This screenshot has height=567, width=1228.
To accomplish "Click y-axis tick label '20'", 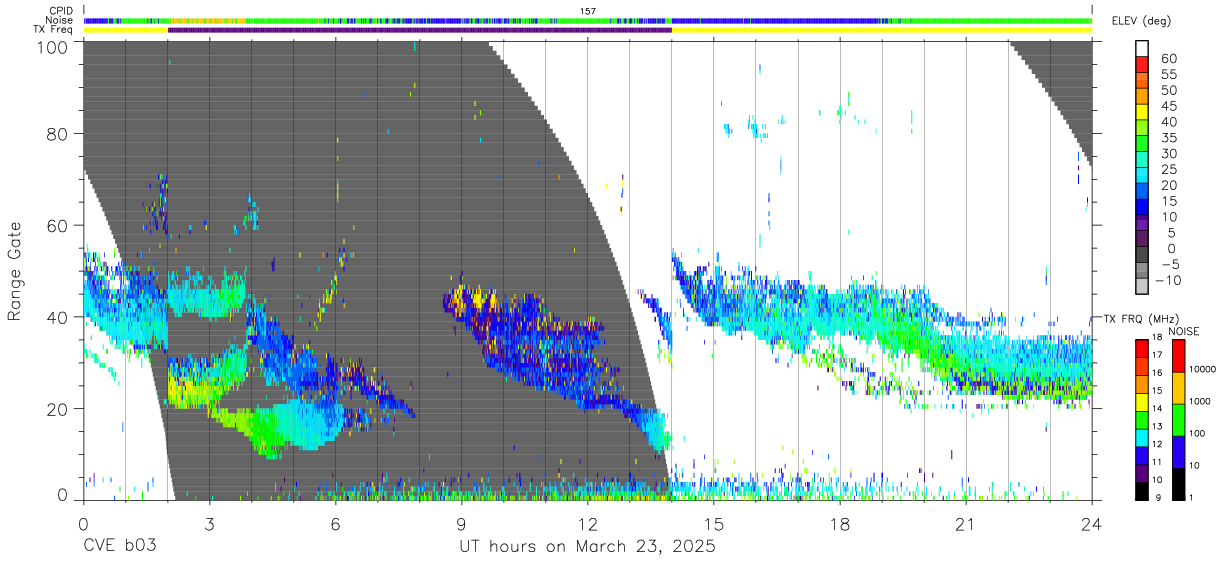I will coord(57,409).
